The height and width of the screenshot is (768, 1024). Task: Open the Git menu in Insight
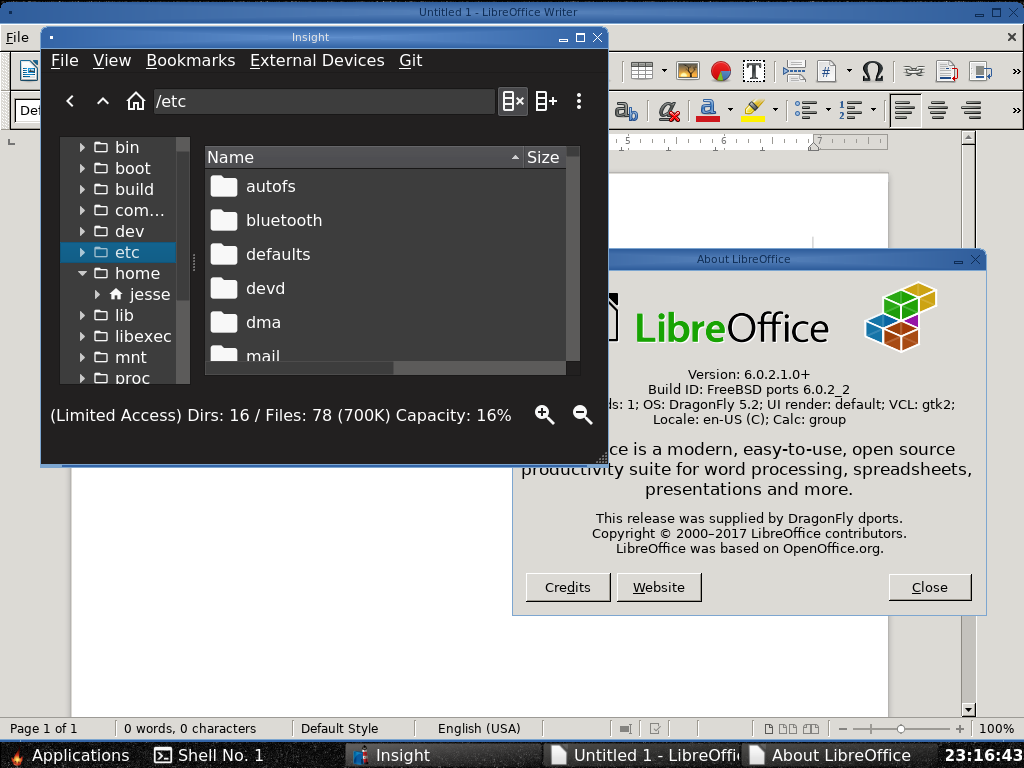411,61
